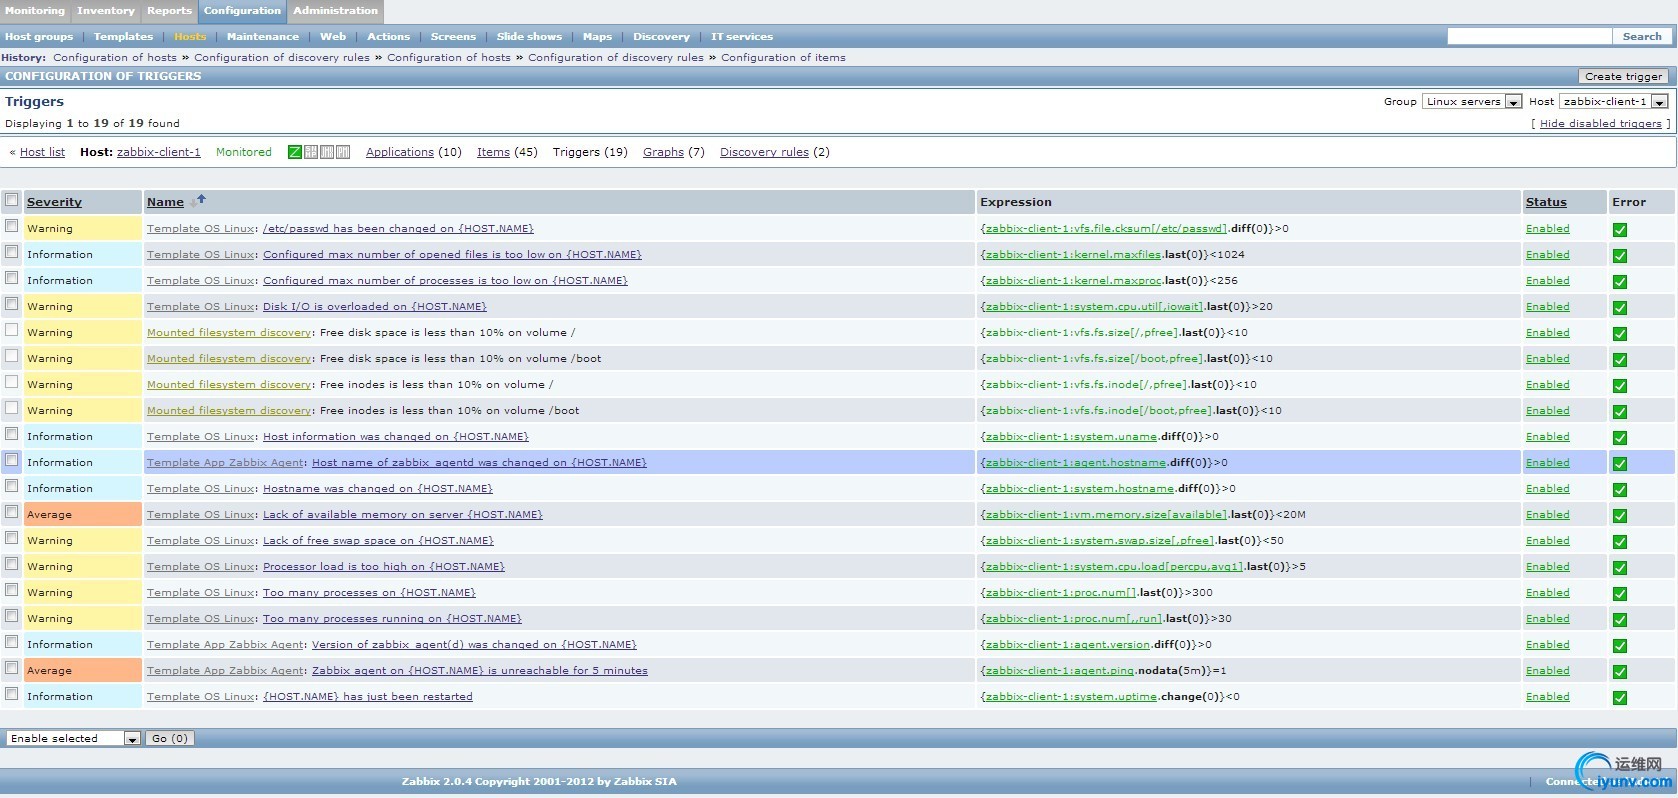Click orange Average severity cell for memory trigger
1678x798 pixels.
click(82, 515)
